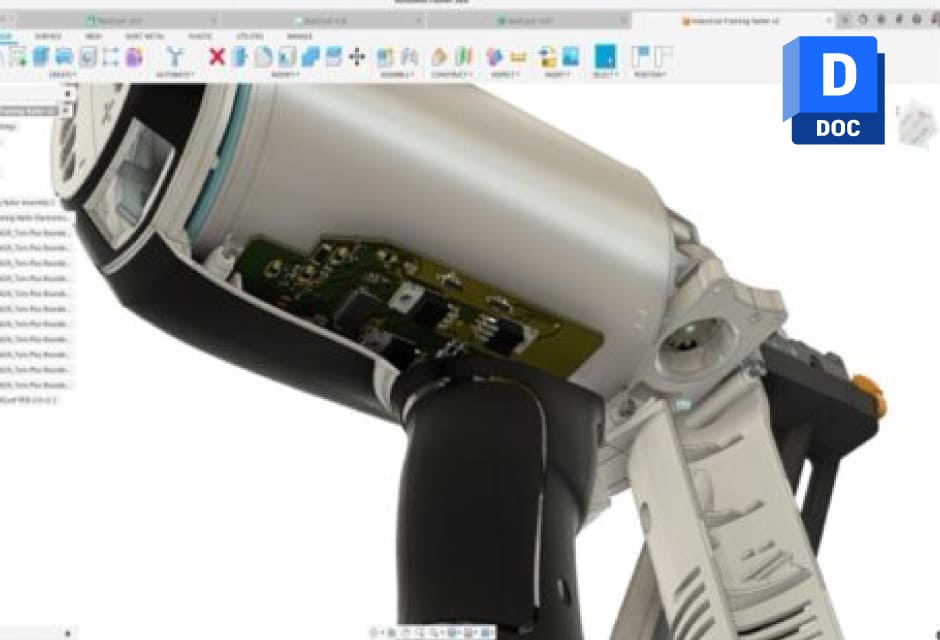Image resolution: width=940 pixels, height=640 pixels.
Task: Expand the root assembly node in the browser
Action: point(6,110)
